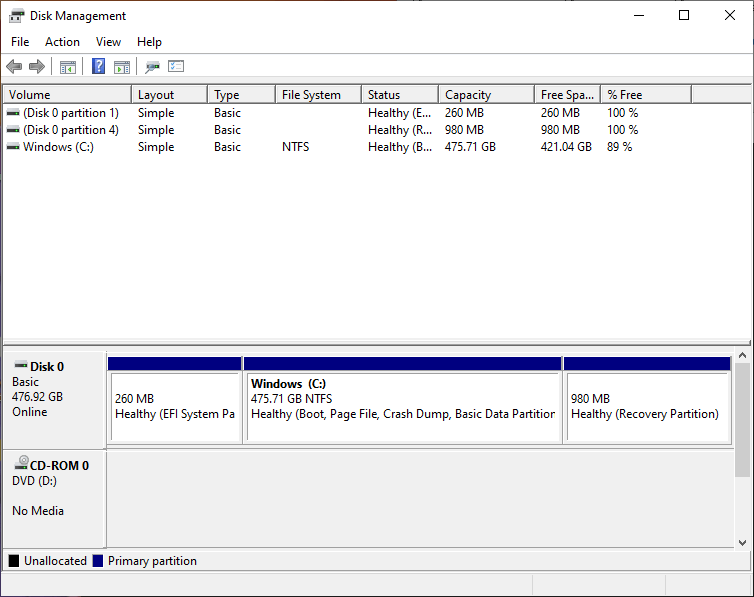Image resolution: width=754 pixels, height=597 pixels.
Task: Sort by Status column header
Action: 400,95
